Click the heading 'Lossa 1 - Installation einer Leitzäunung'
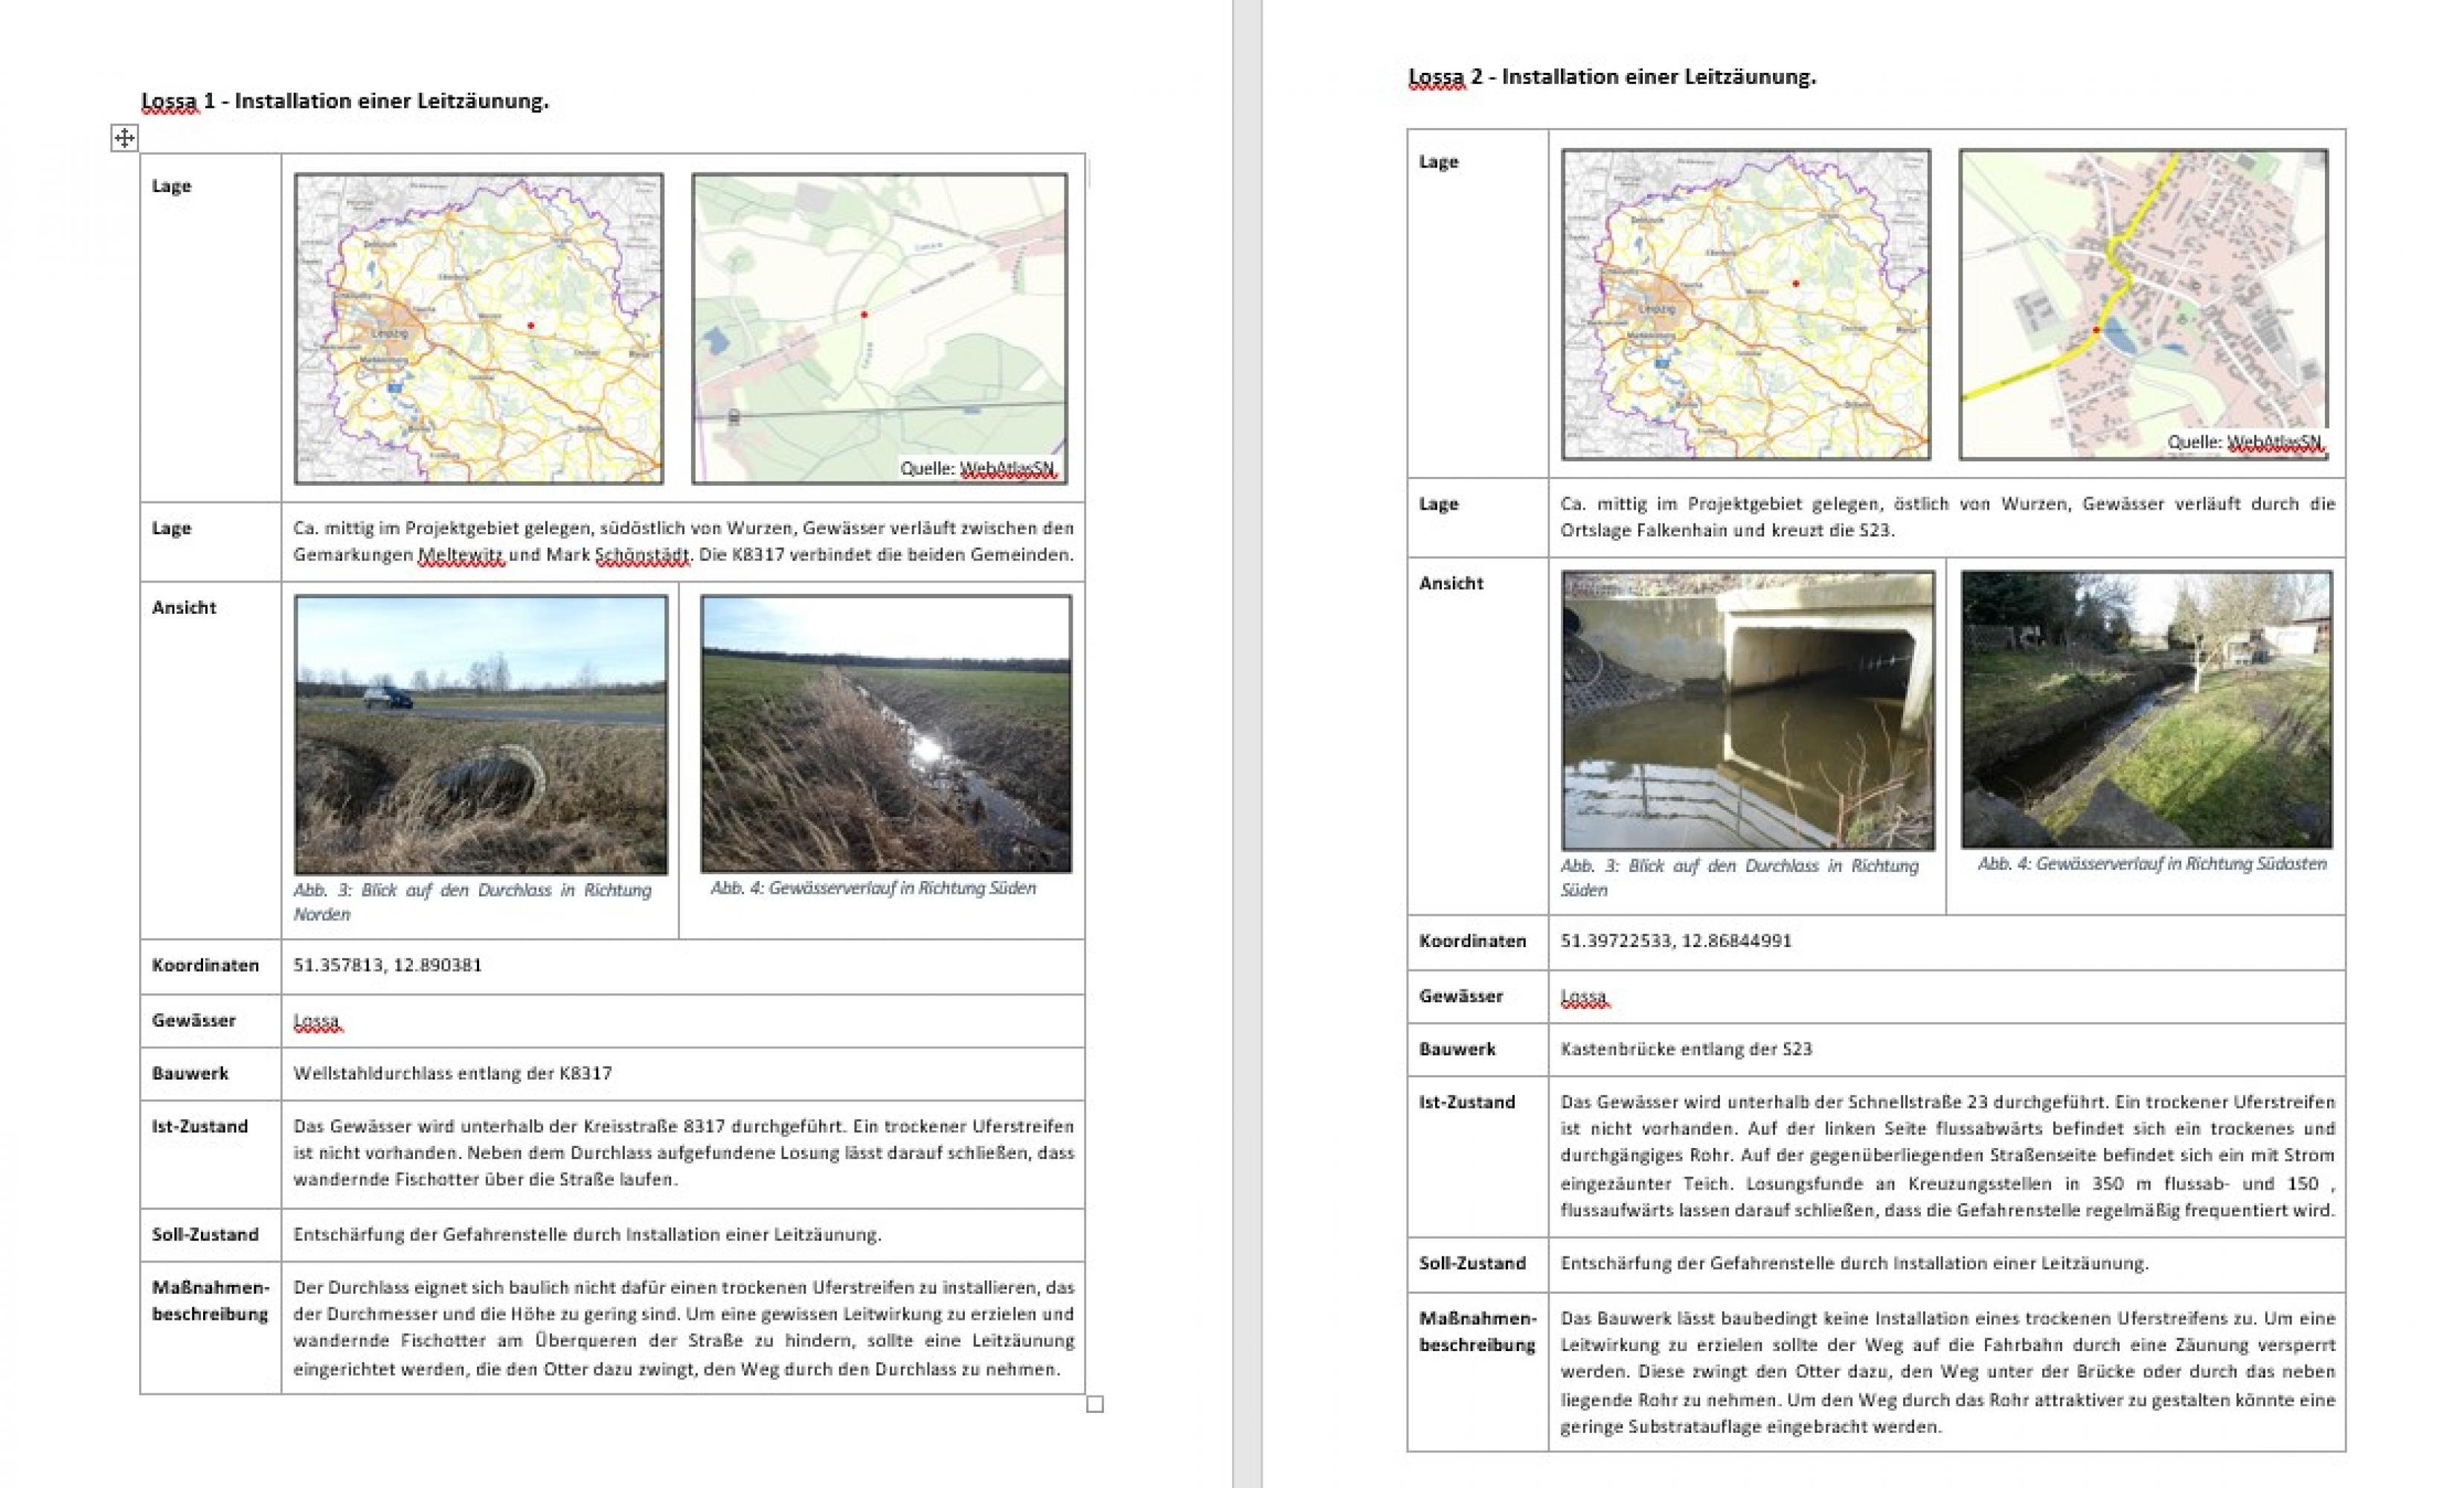This screenshot has height=1488, width=2464. click(345, 101)
